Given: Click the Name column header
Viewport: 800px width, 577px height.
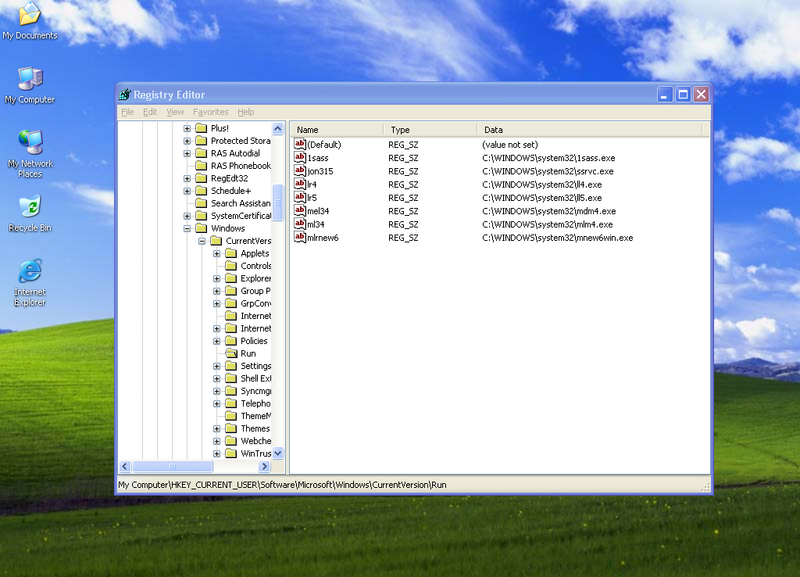Looking at the screenshot, I should pyautogui.click(x=336, y=130).
